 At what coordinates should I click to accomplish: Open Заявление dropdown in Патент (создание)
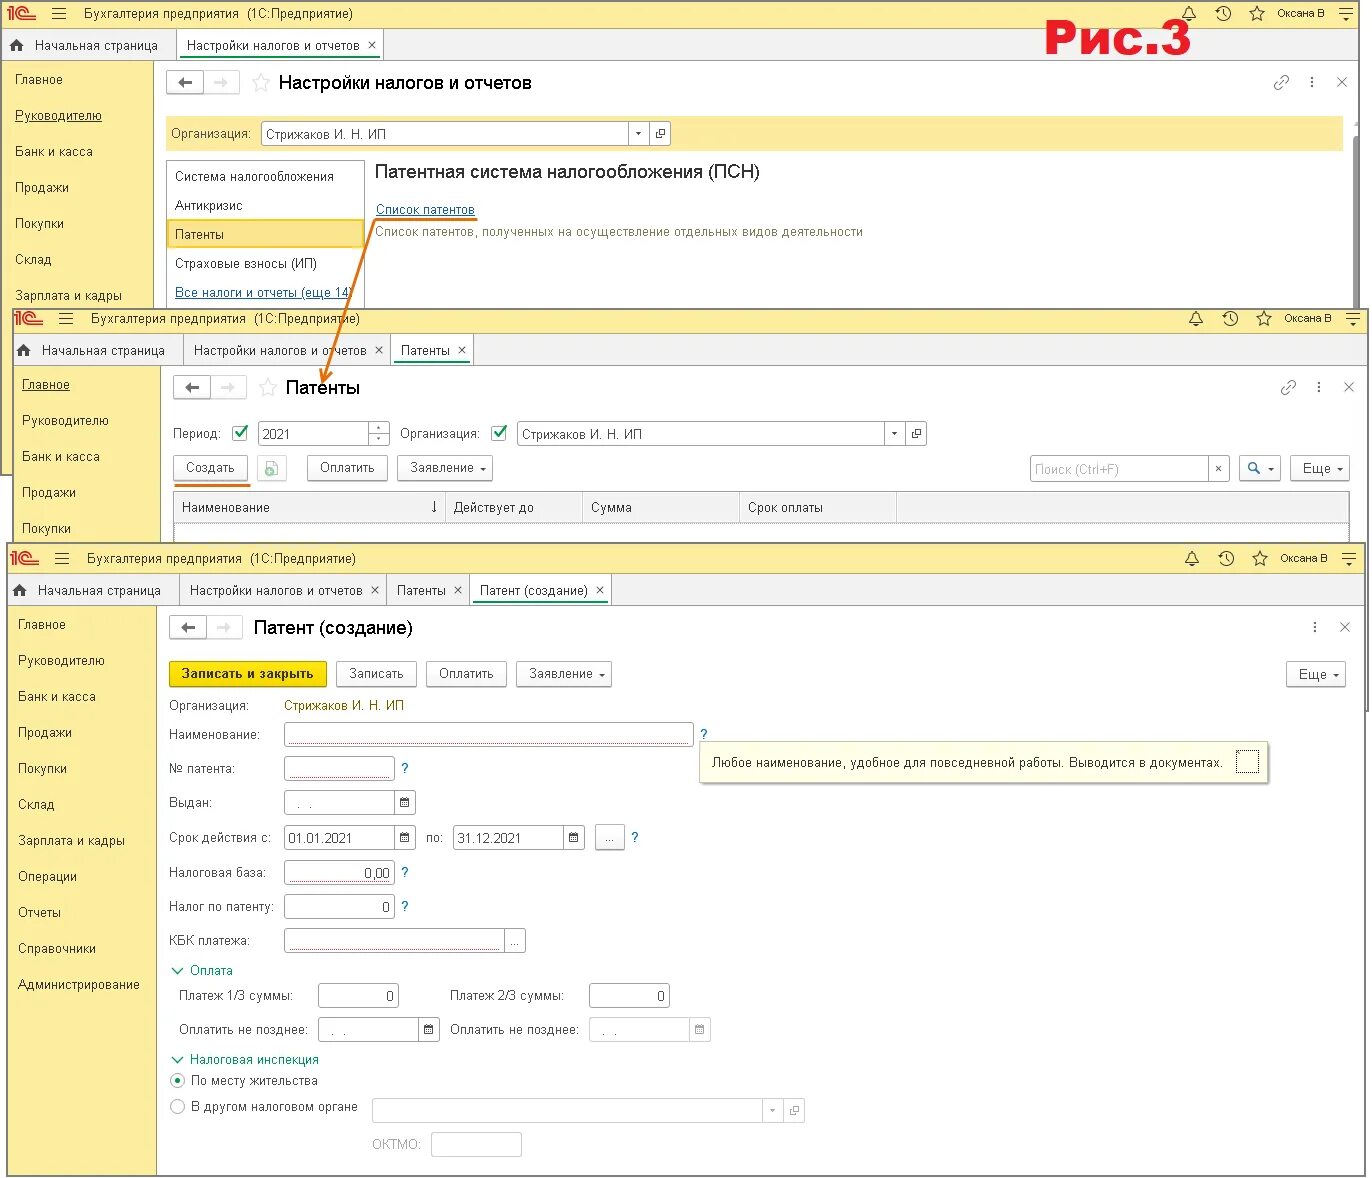[x=564, y=674]
